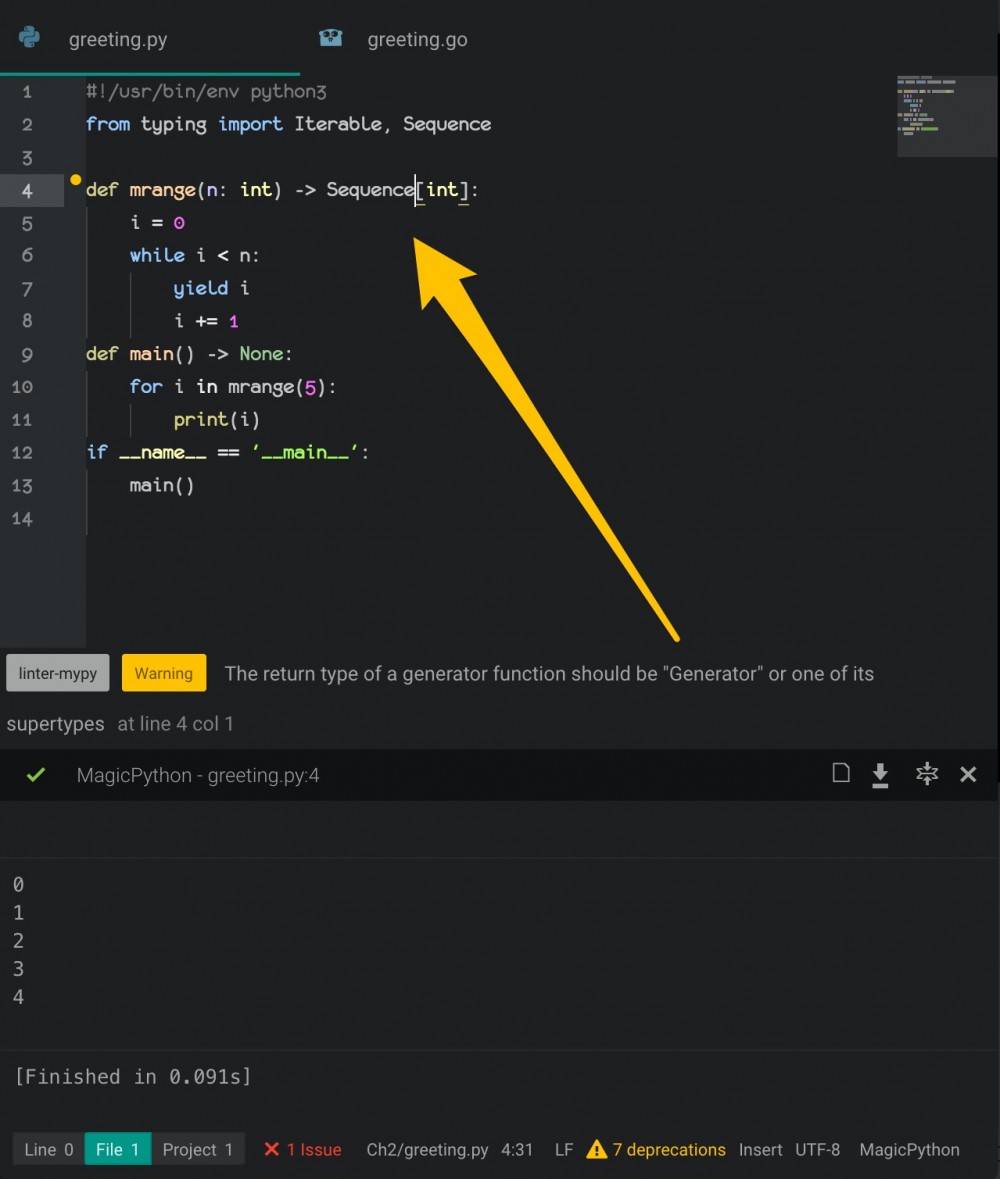Switch to the greeting.go tab

pyautogui.click(x=417, y=39)
